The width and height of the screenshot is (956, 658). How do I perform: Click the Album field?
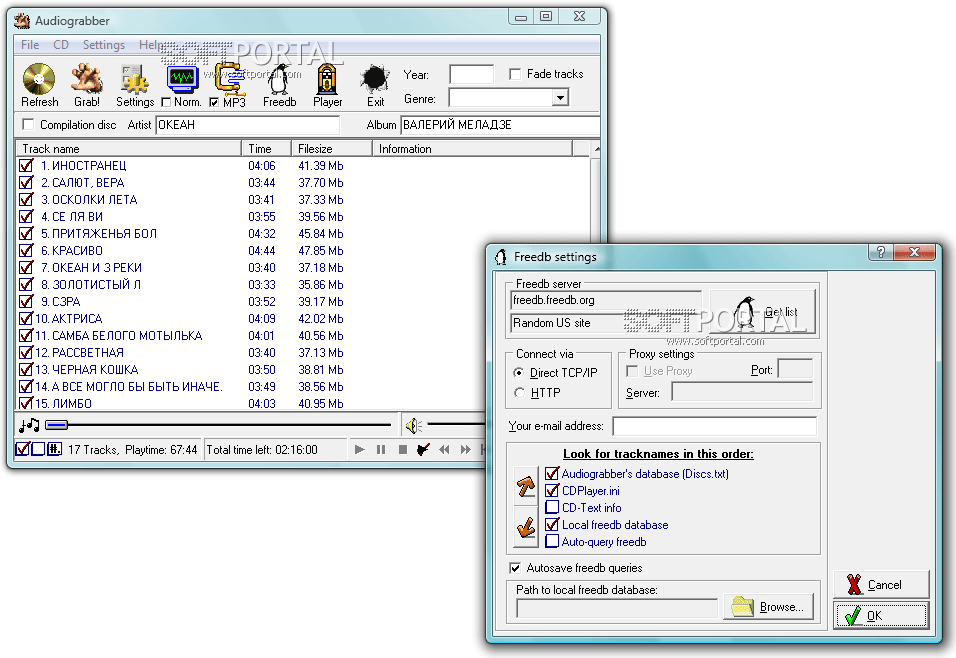pyautogui.click(x=501, y=124)
